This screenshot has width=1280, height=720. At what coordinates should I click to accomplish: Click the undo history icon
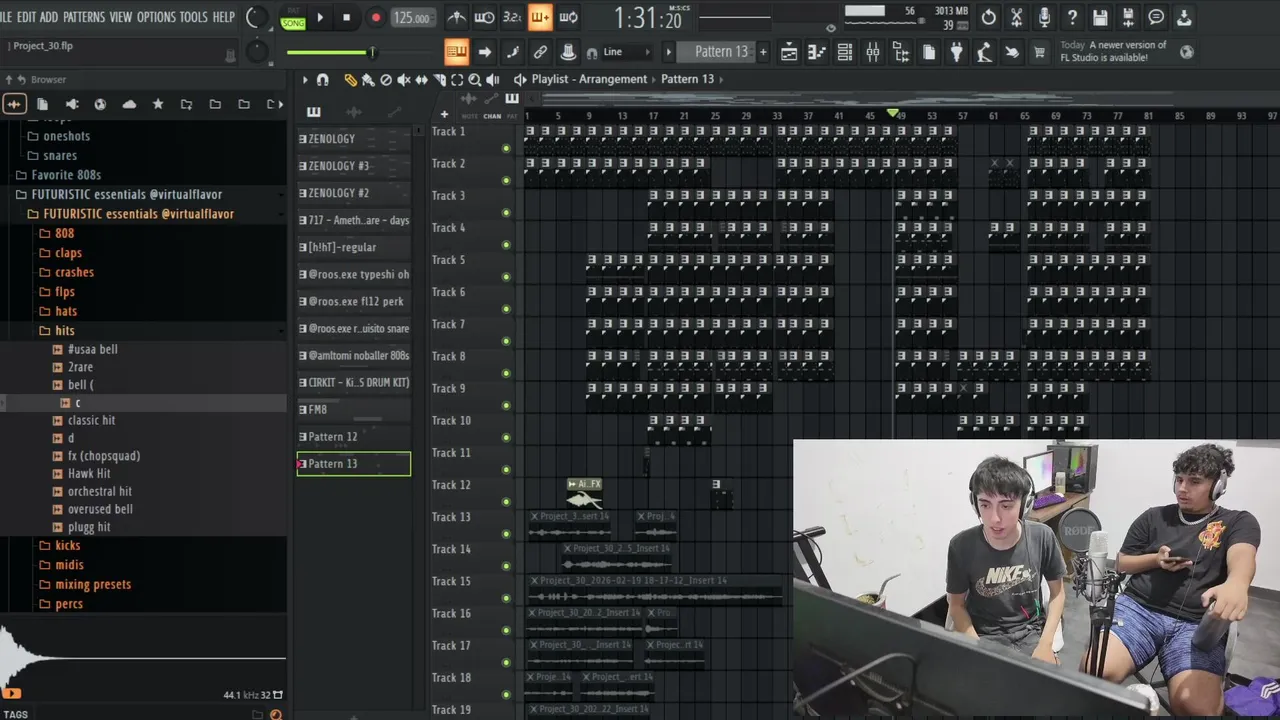tap(988, 17)
